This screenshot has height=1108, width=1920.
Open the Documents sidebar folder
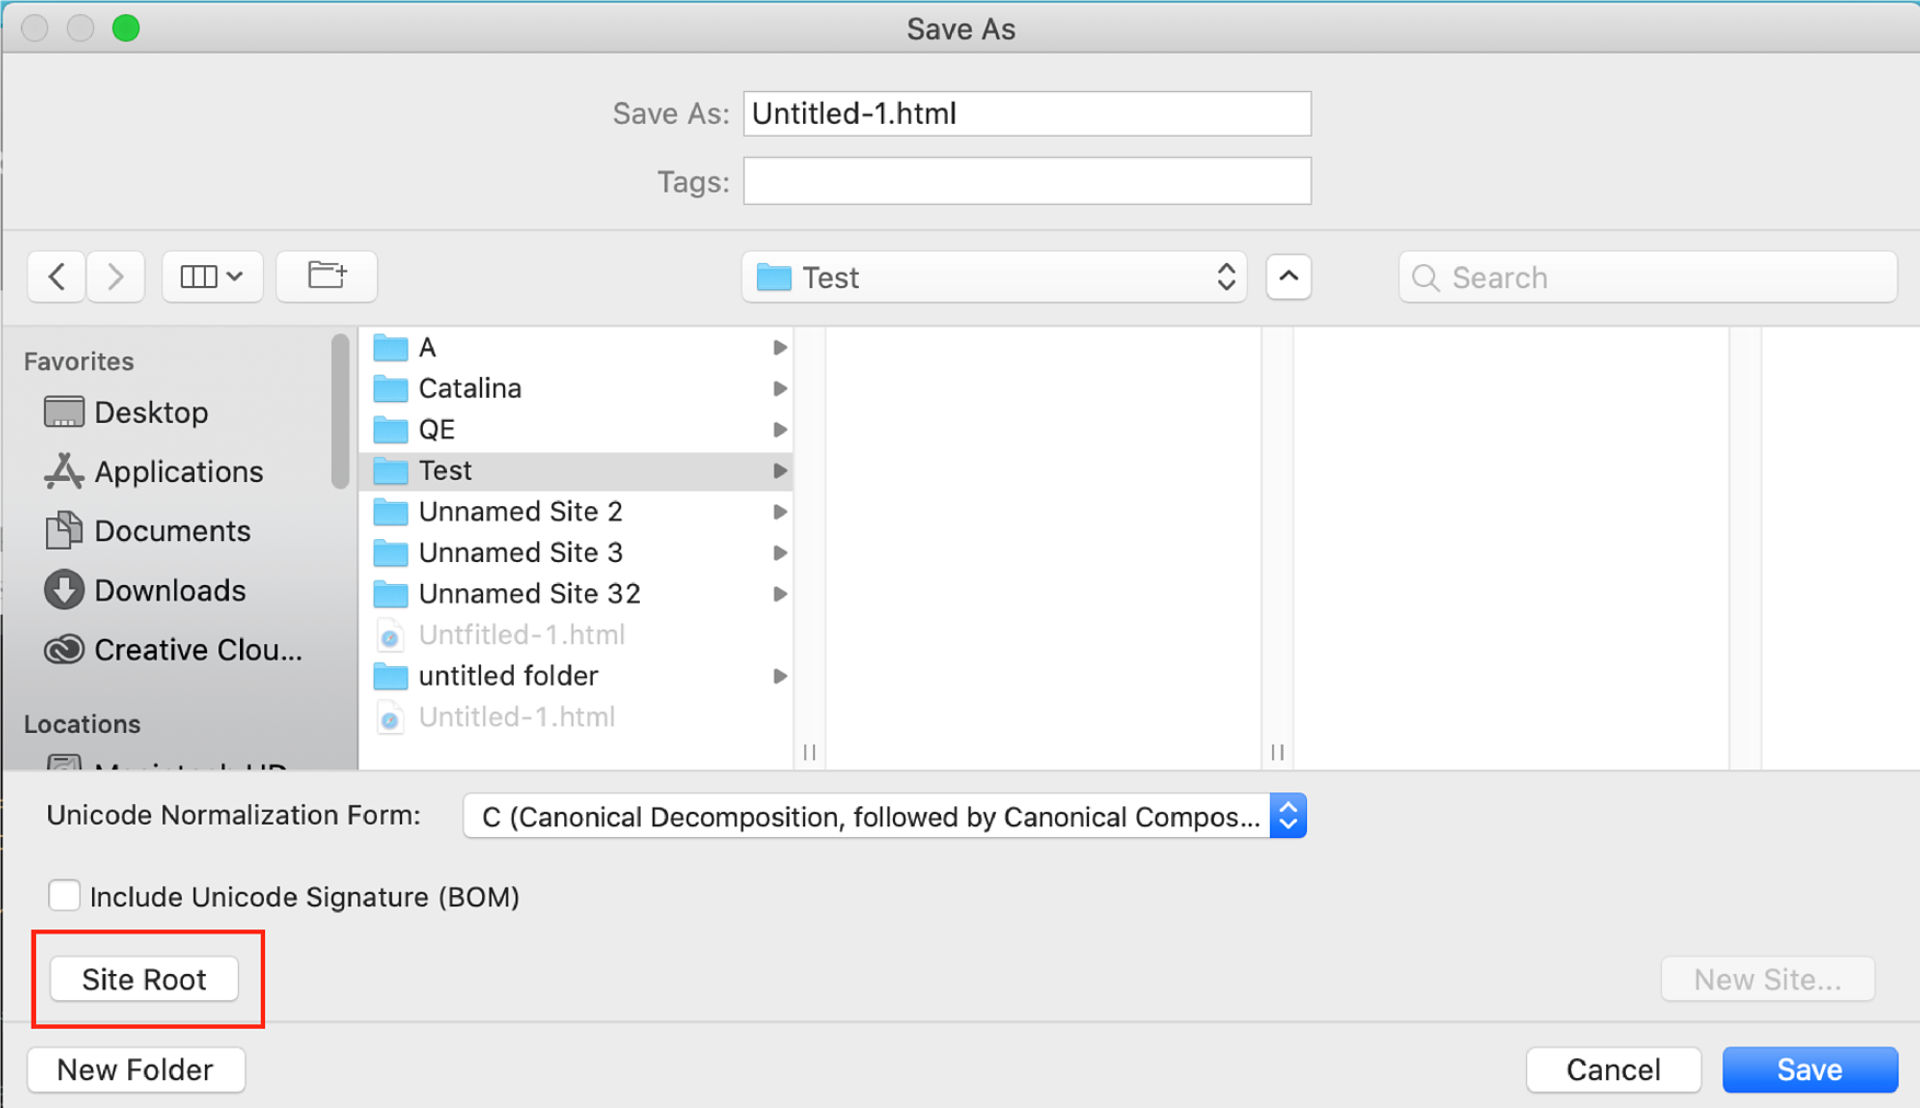point(172,530)
